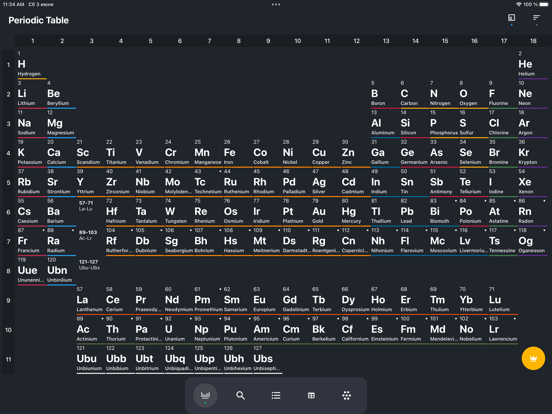Viewport: 552px width, 414px height.
Task: Open the Ubn Unbinilium element
Action: 62,271
